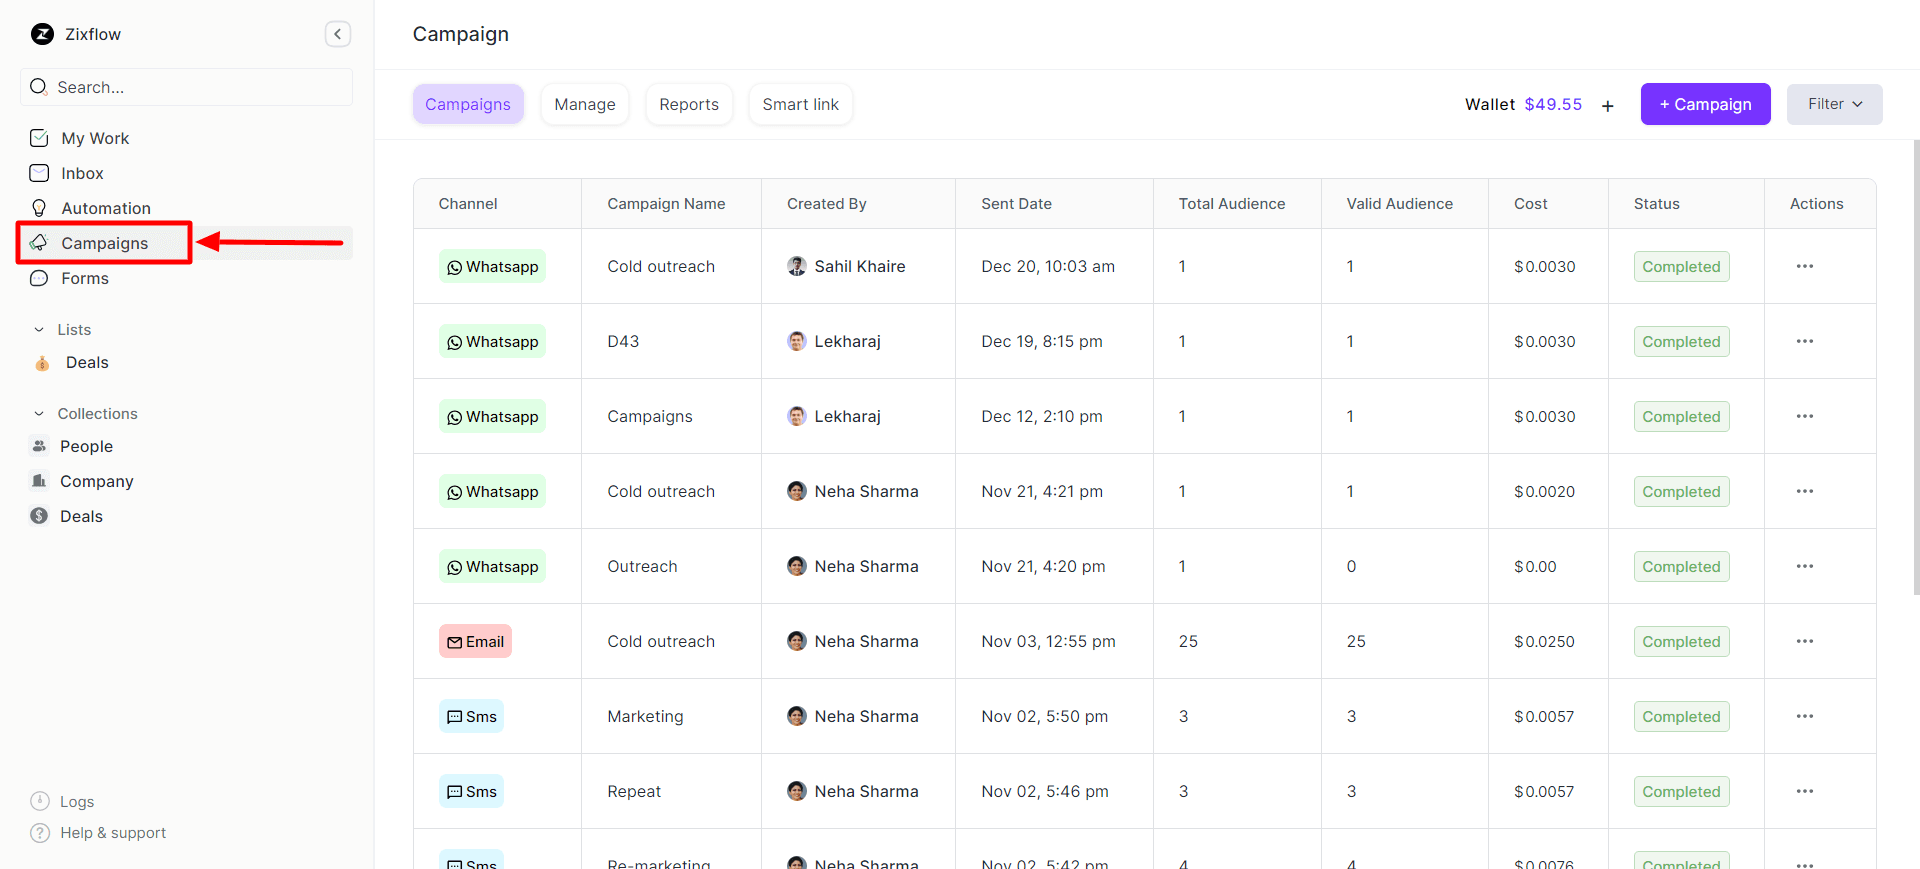The width and height of the screenshot is (1920, 869).
Task: Collapse the Lists section
Action: [39, 329]
